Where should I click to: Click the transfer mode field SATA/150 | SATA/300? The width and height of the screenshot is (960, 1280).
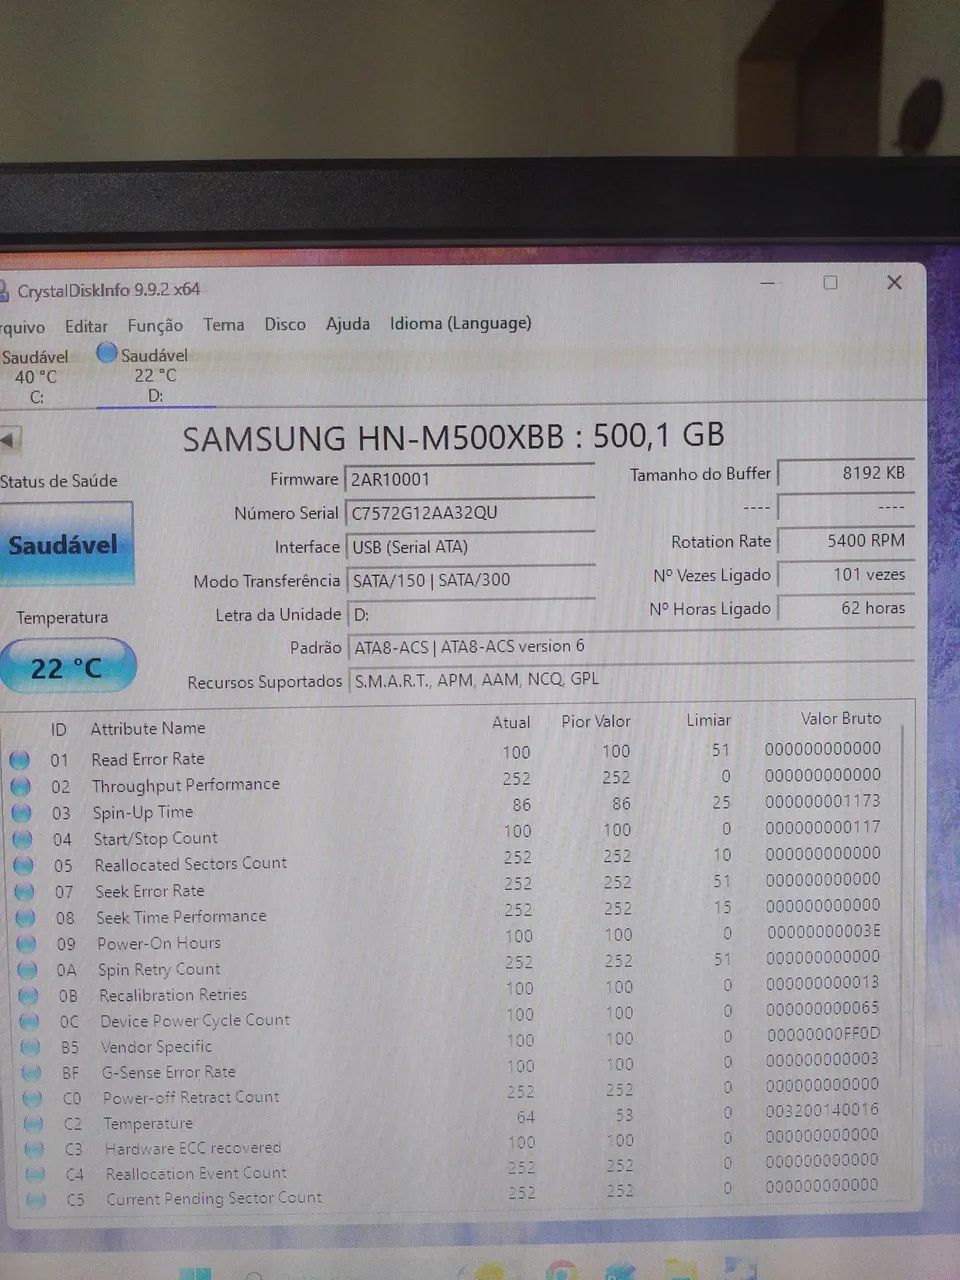pos(470,580)
